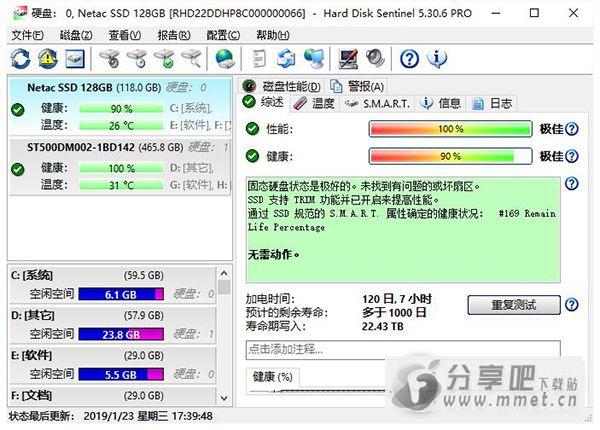600x430 pixels.
Task: Click the D: free space 23.8 GB bar
Action: (x=121, y=334)
